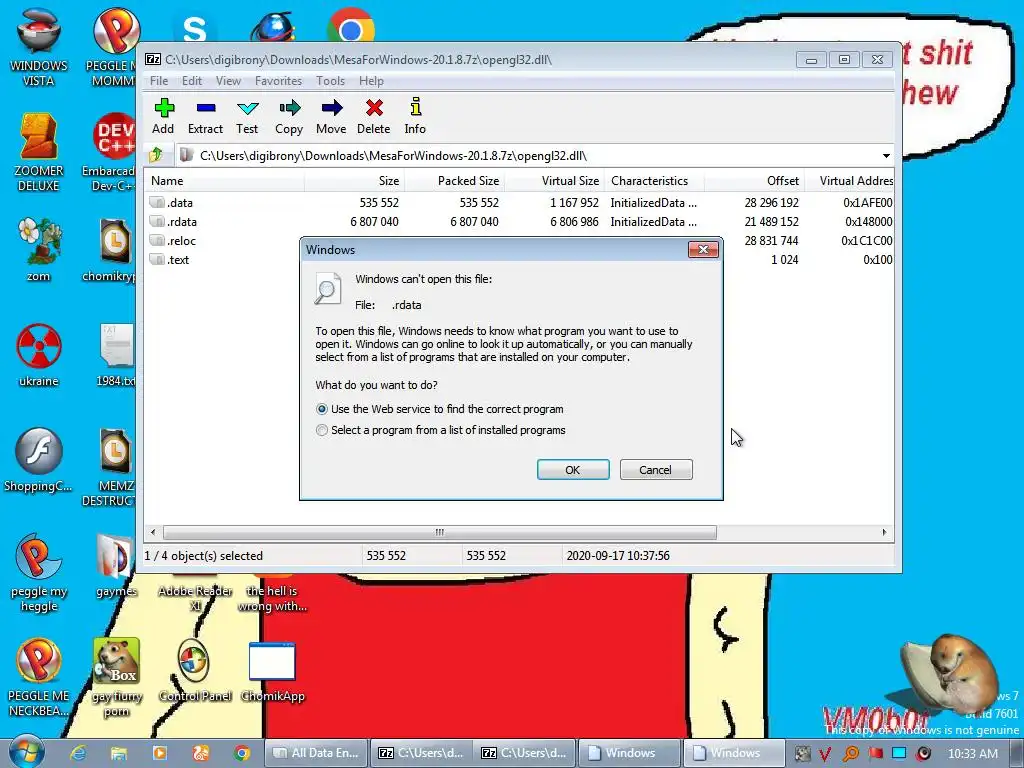Open the Chrome desktop icon at top
The image size is (1024, 768).
pos(351,26)
